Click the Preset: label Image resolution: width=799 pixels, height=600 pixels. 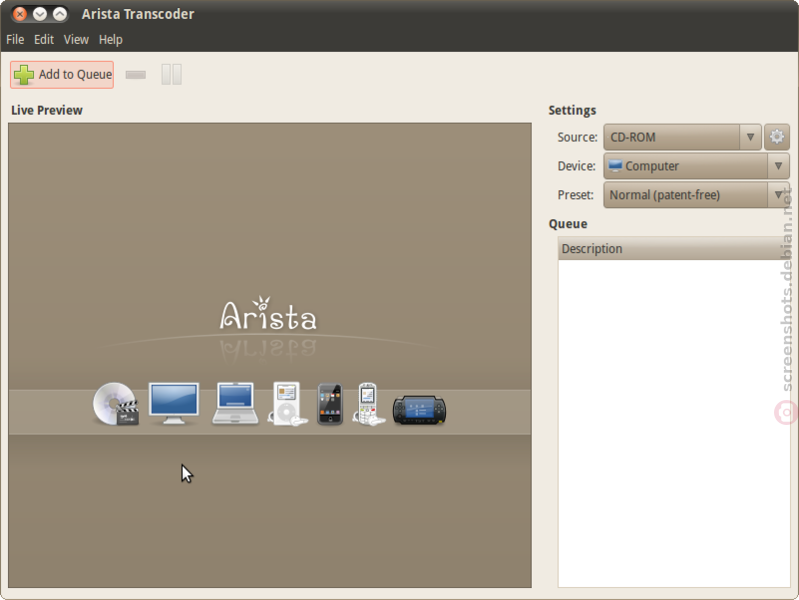click(576, 195)
